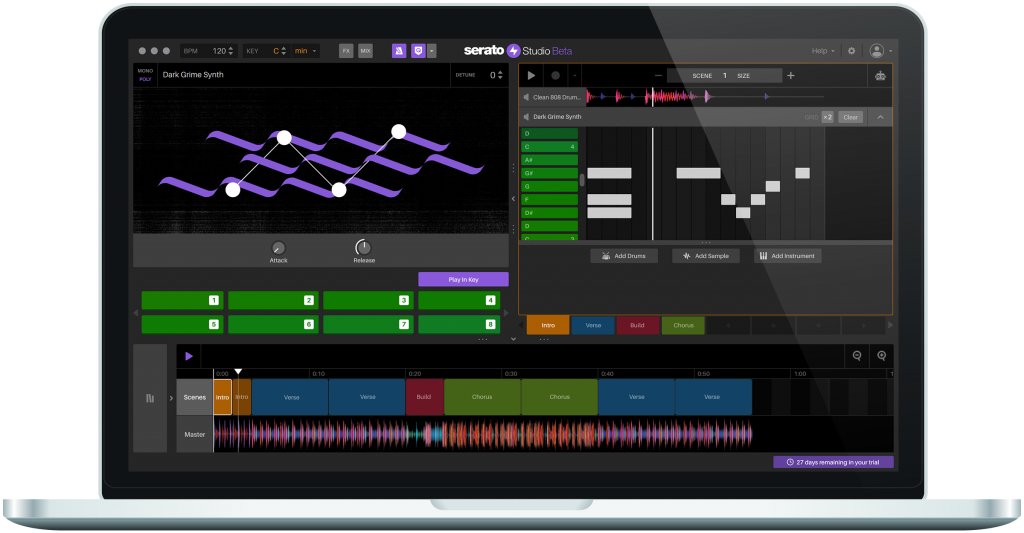Click the Add Instrument button
This screenshot has width=1024, height=533.
pos(787,256)
